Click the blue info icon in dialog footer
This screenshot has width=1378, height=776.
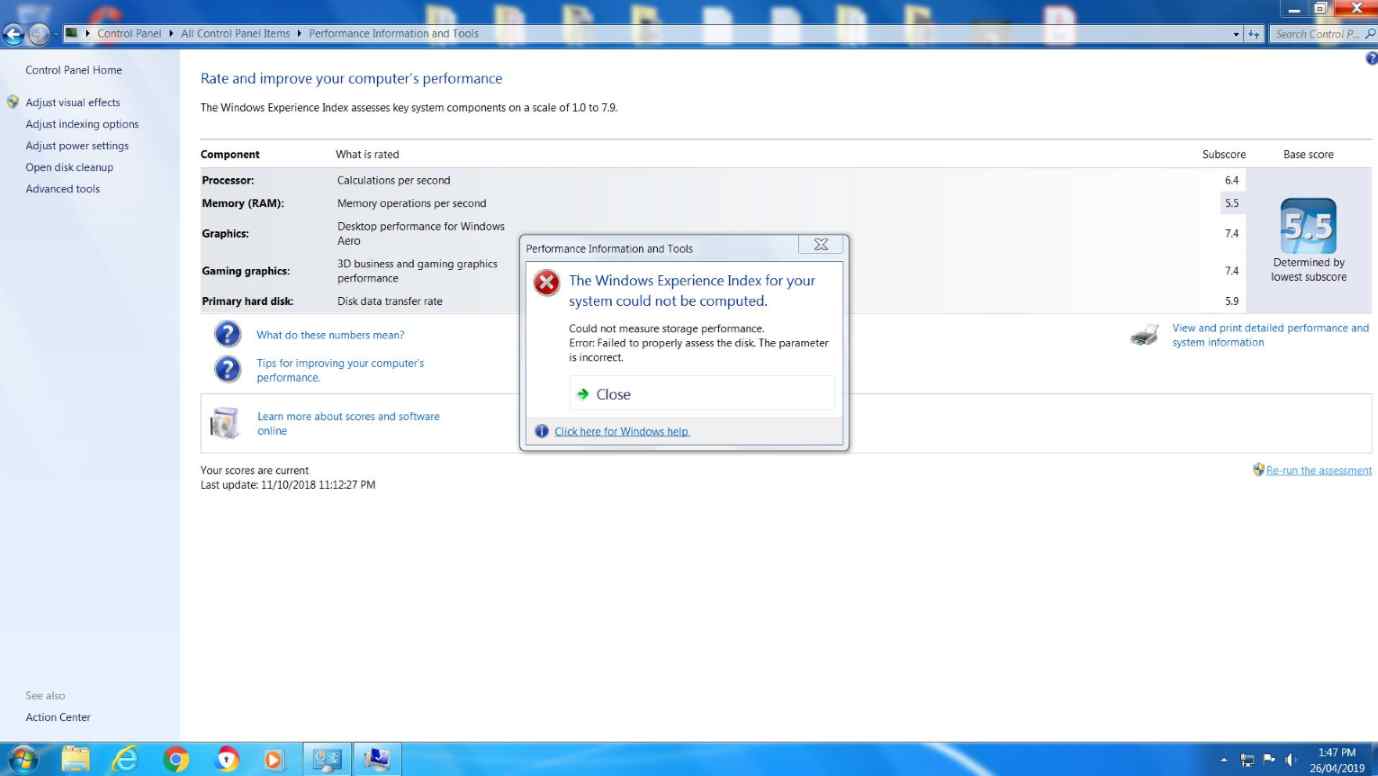coord(542,431)
